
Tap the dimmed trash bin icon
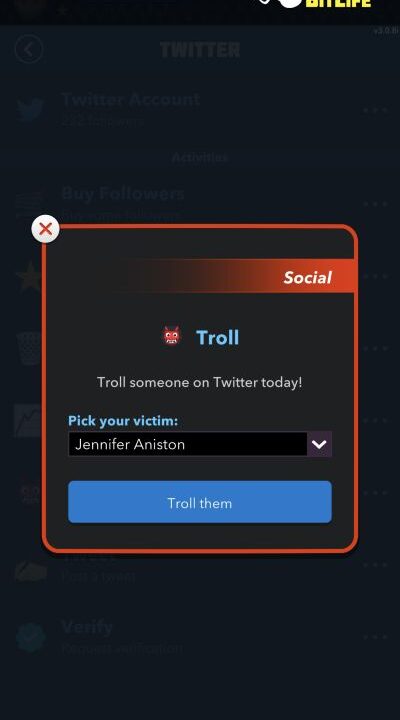28,349
